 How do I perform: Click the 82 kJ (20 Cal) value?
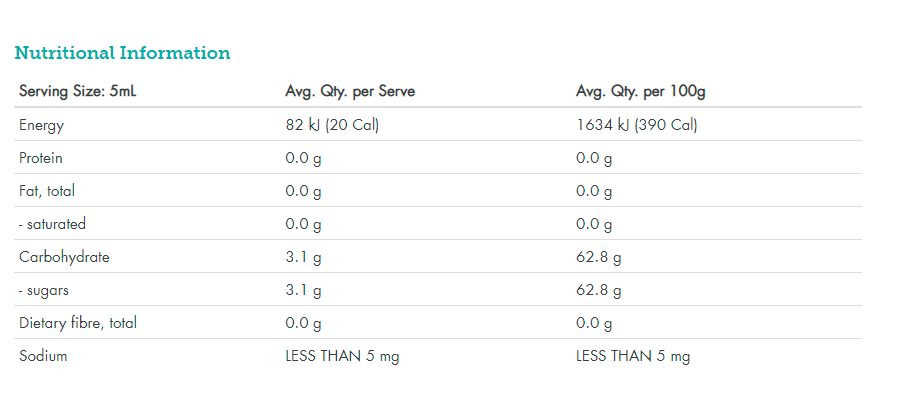point(332,125)
